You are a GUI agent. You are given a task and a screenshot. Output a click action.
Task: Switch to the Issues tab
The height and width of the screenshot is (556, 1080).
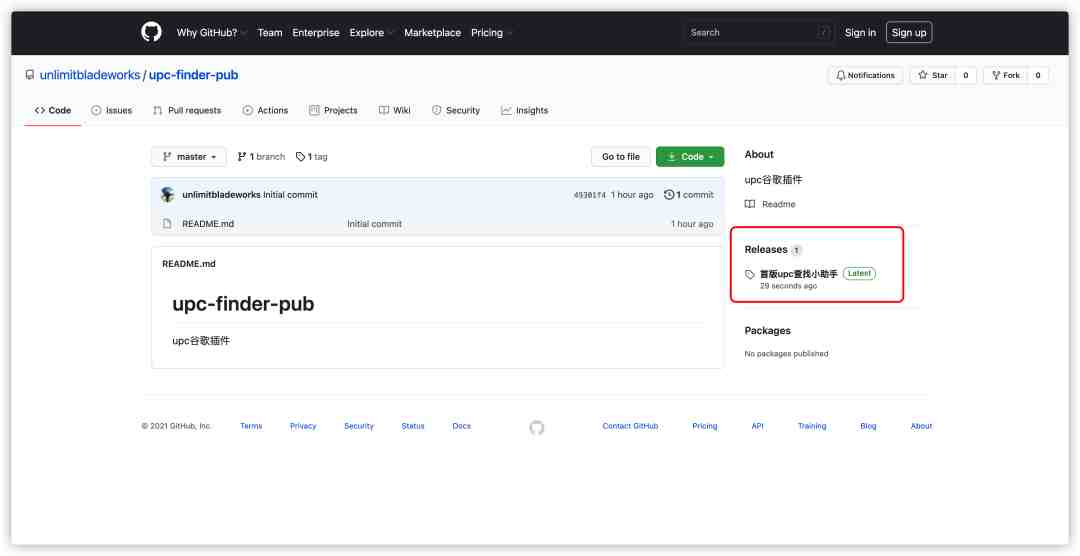[112, 110]
